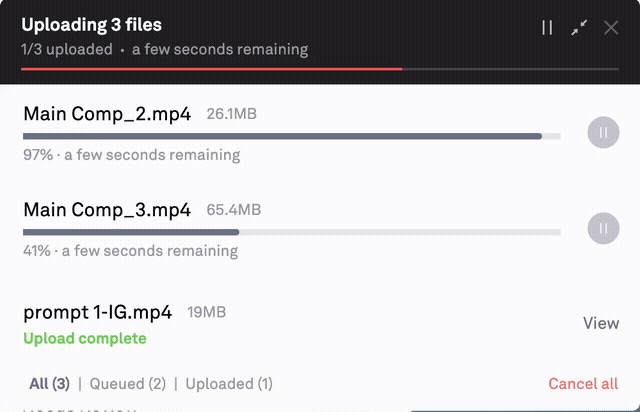Pause the Main Comp_3.mp4 upload
This screenshot has height=412, width=640.
[x=603, y=228]
